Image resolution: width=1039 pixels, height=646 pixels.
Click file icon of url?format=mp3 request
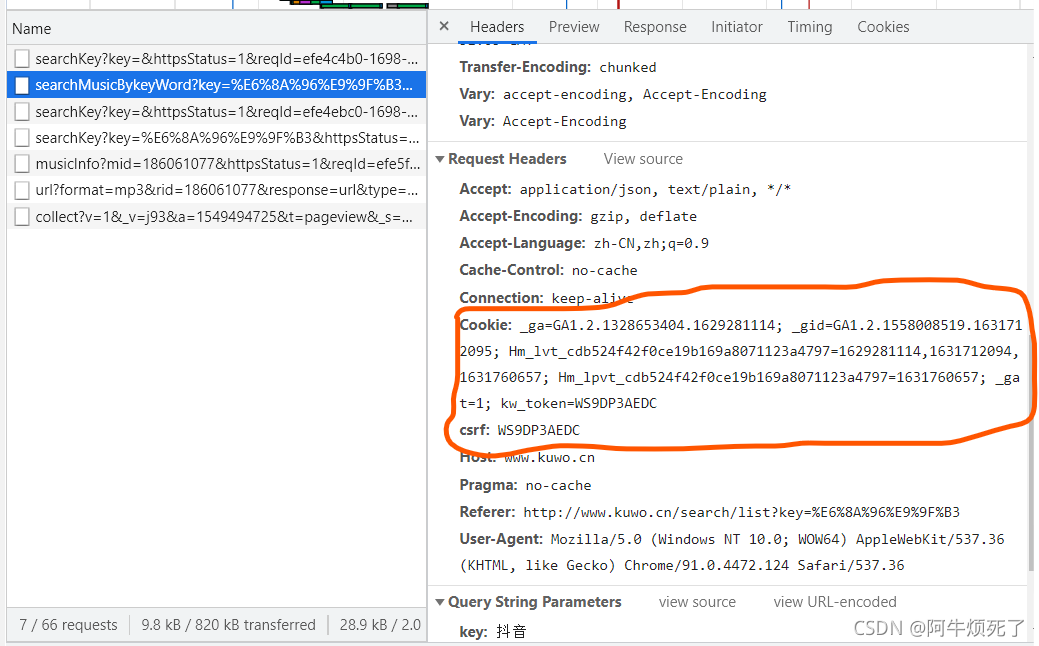tap(22, 190)
